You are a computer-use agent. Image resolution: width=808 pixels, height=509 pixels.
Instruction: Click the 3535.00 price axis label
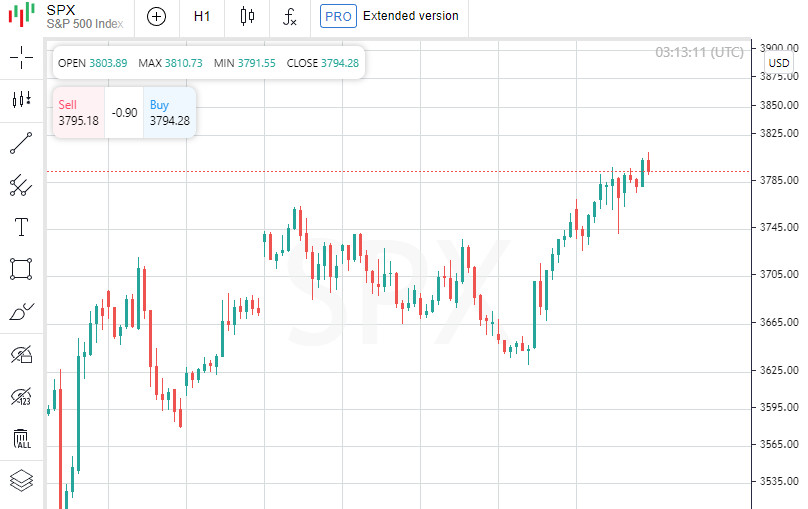(x=779, y=481)
